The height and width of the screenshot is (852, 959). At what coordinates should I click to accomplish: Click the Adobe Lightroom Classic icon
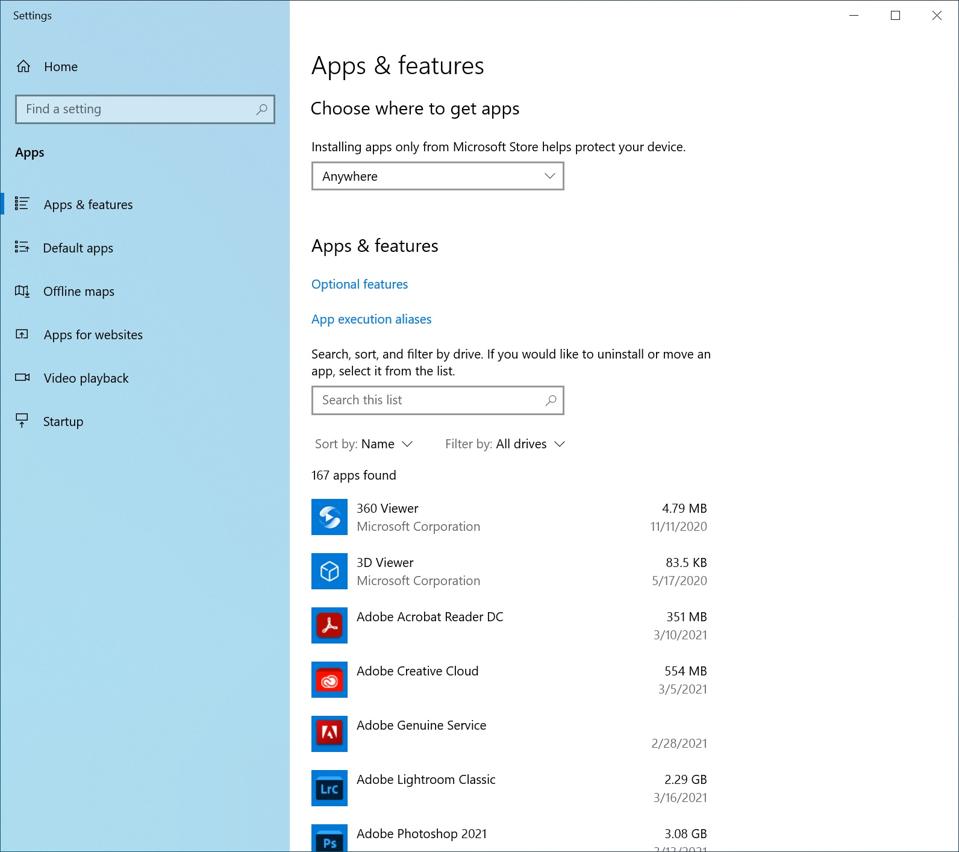(329, 788)
